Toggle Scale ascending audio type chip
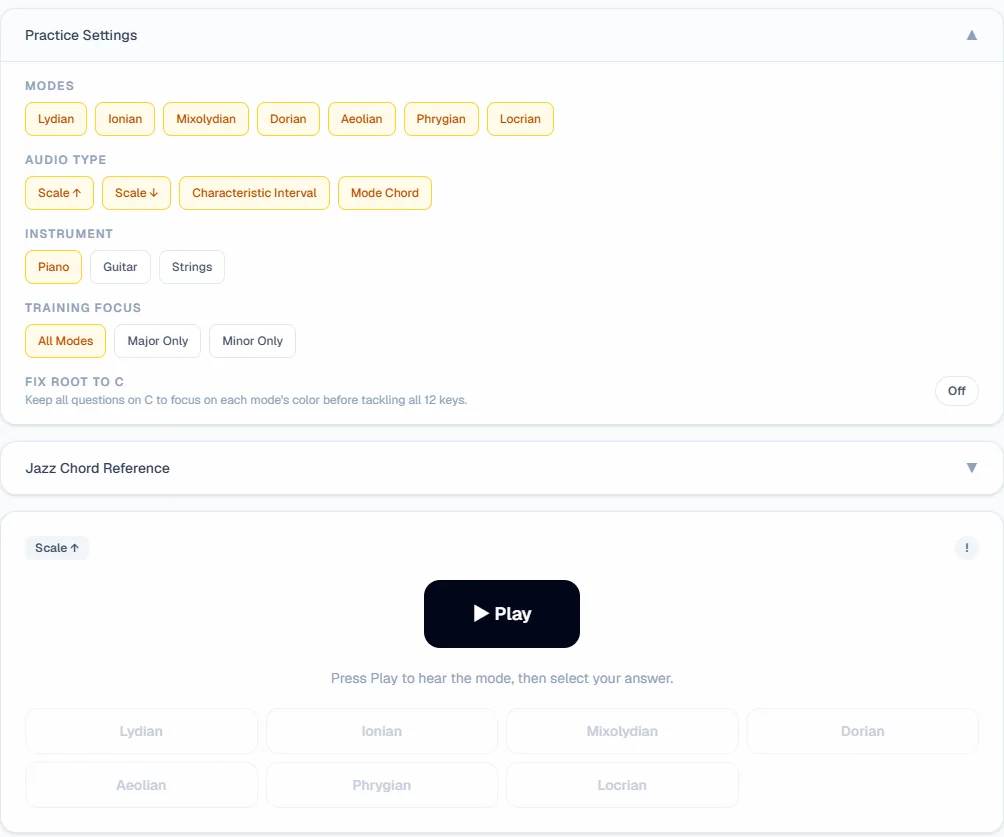 click(x=60, y=193)
